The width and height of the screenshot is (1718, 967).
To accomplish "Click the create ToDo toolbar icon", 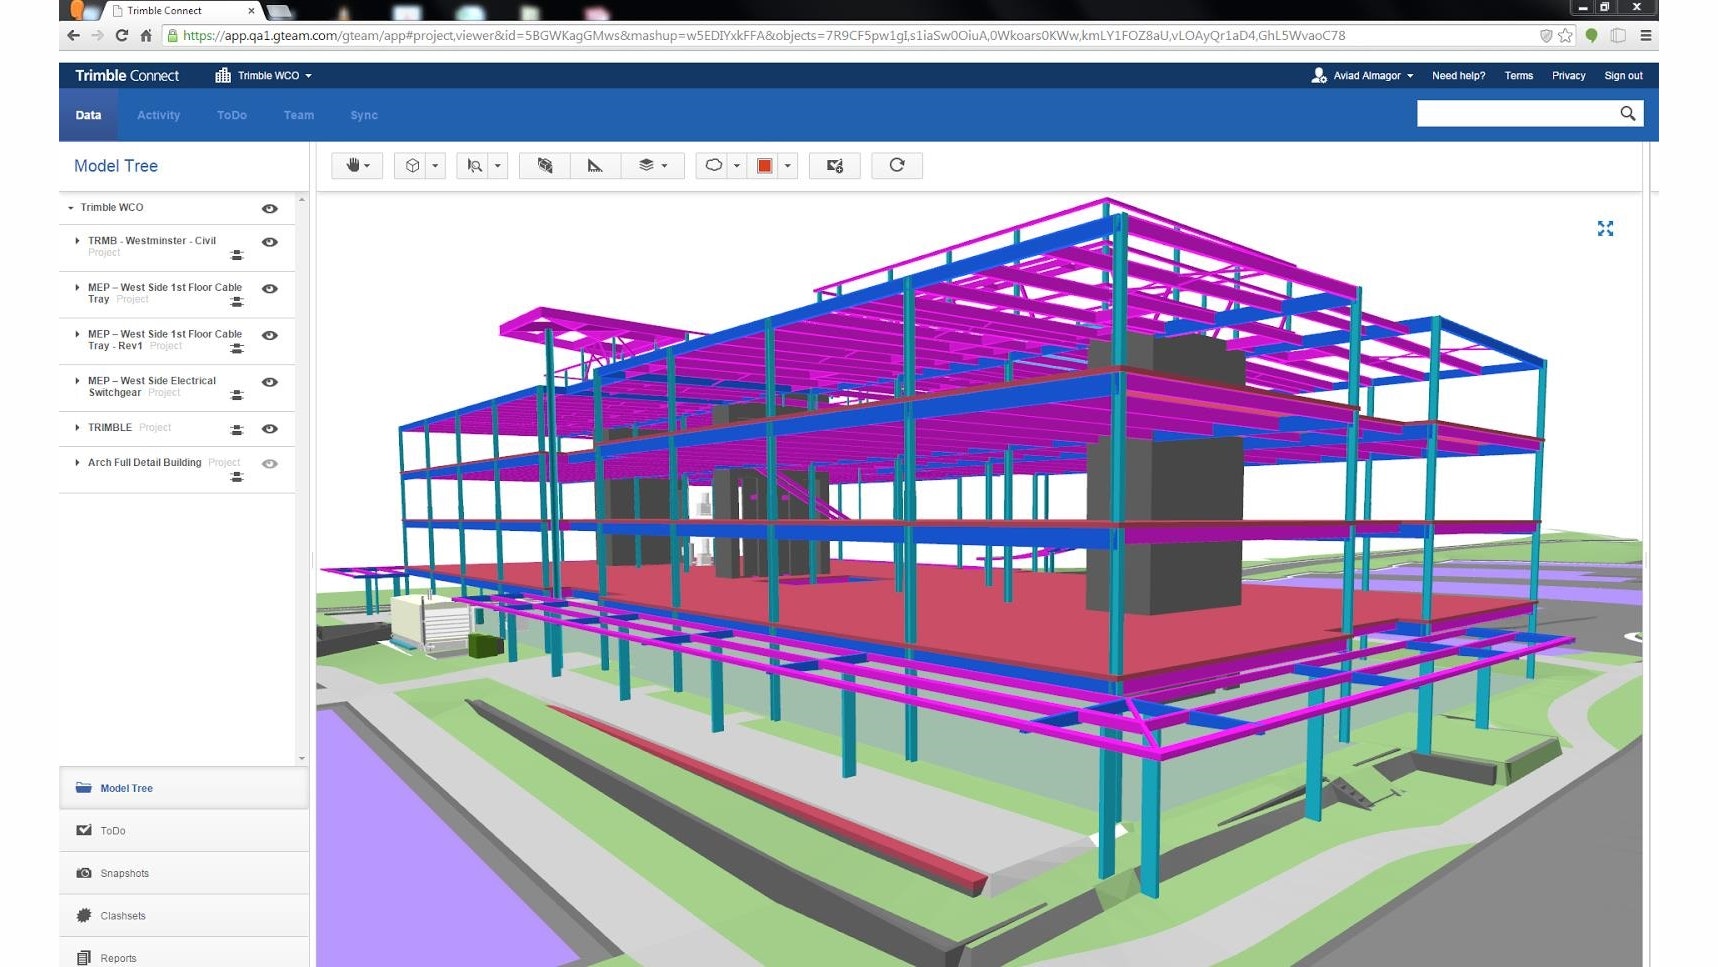I will pos(834,166).
